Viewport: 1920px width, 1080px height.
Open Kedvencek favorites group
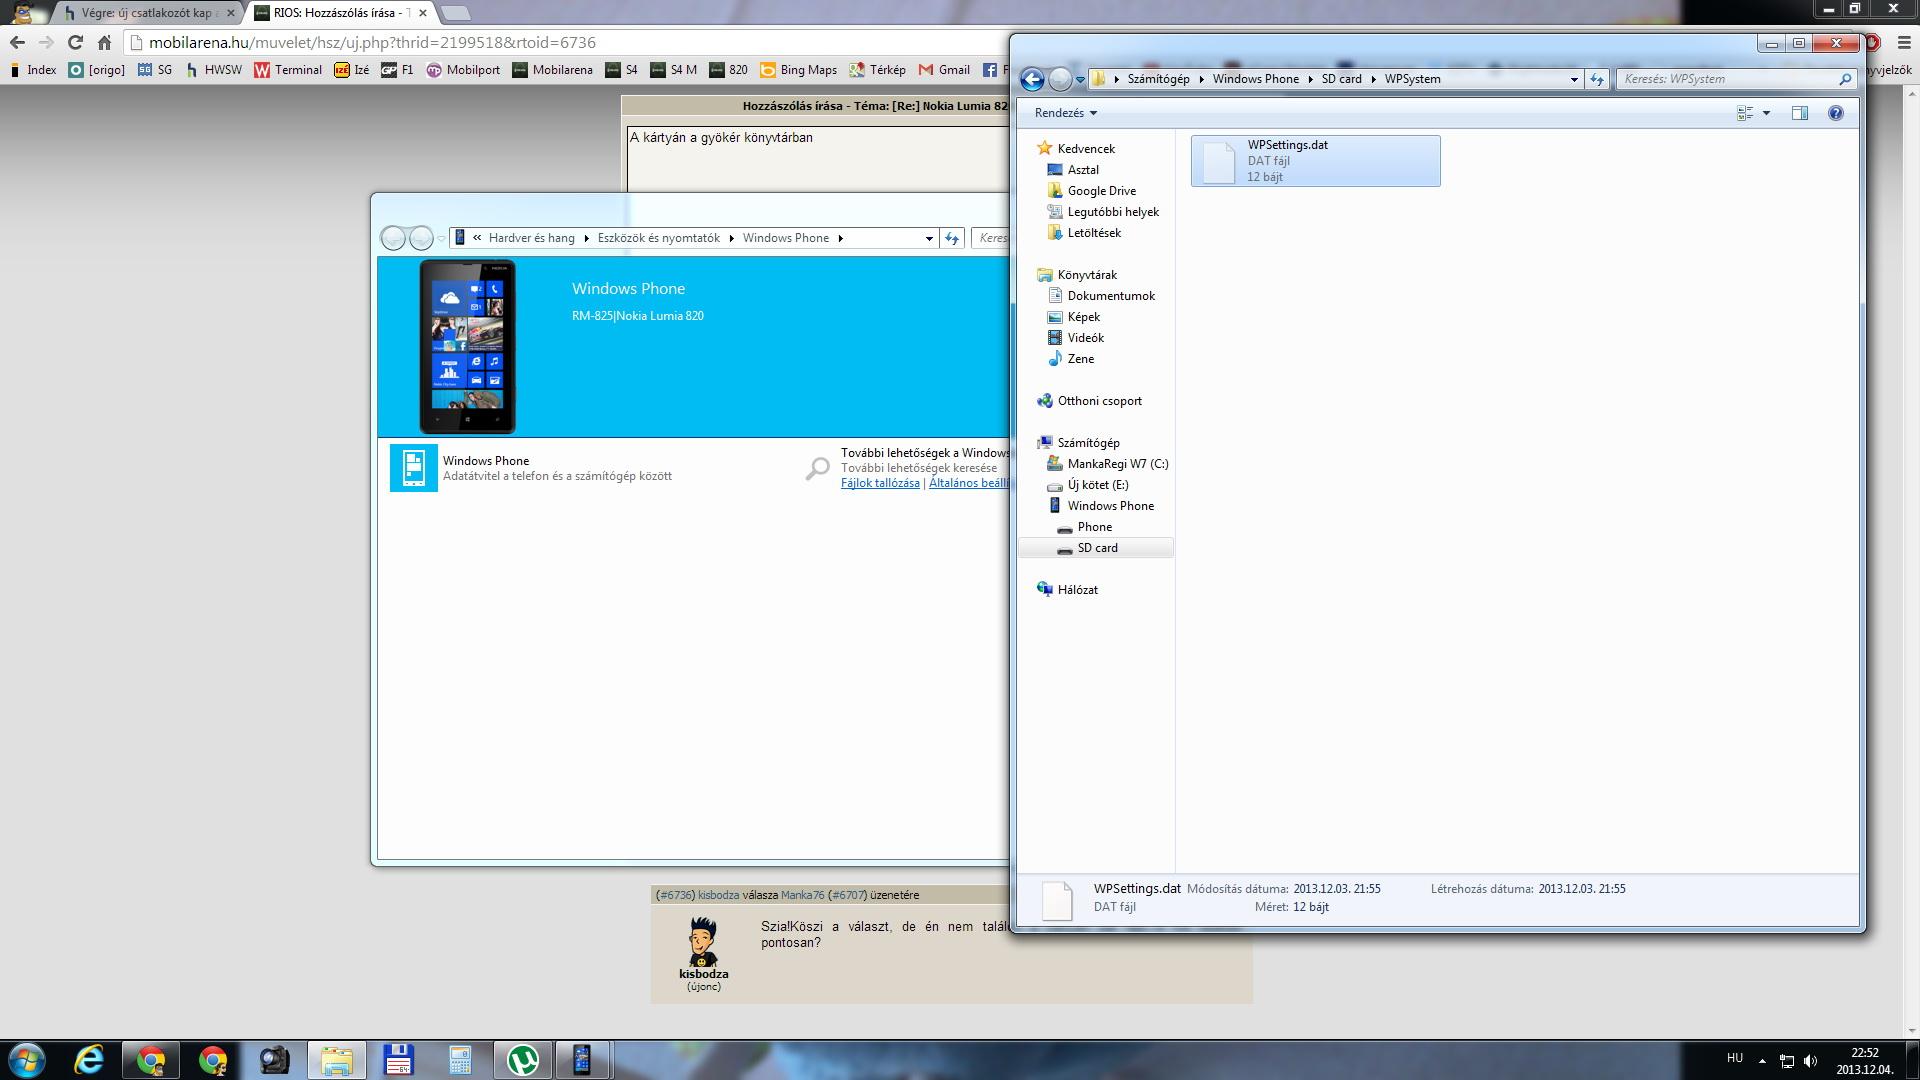click(x=1086, y=148)
